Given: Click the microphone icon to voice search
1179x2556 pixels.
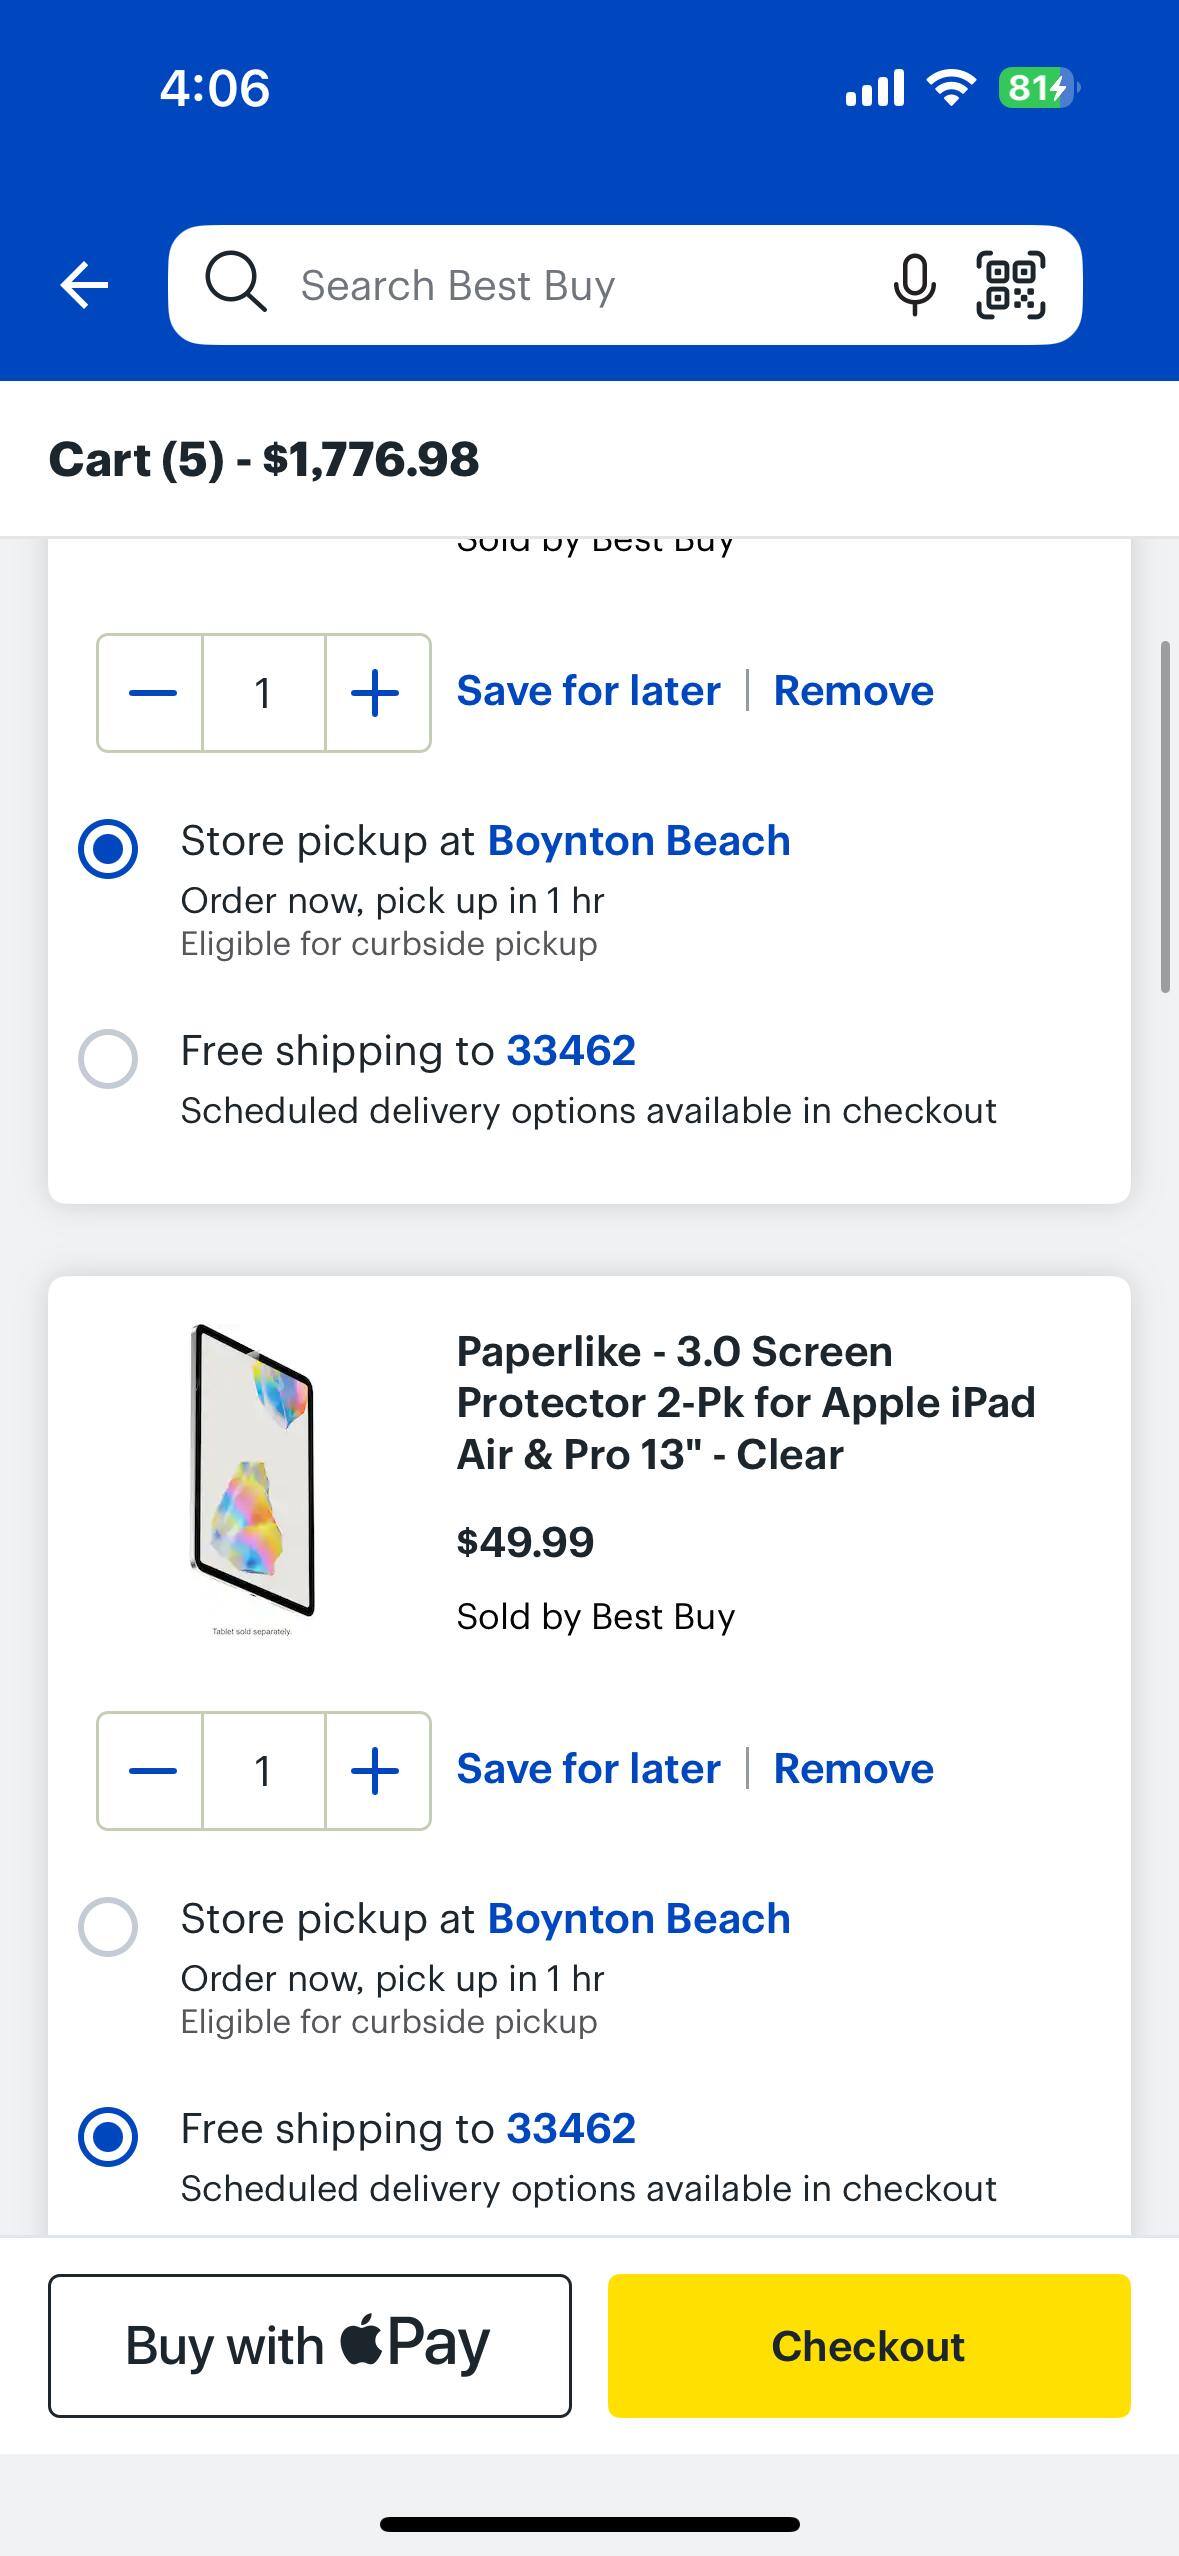Looking at the screenshot, I should point(914,284).
